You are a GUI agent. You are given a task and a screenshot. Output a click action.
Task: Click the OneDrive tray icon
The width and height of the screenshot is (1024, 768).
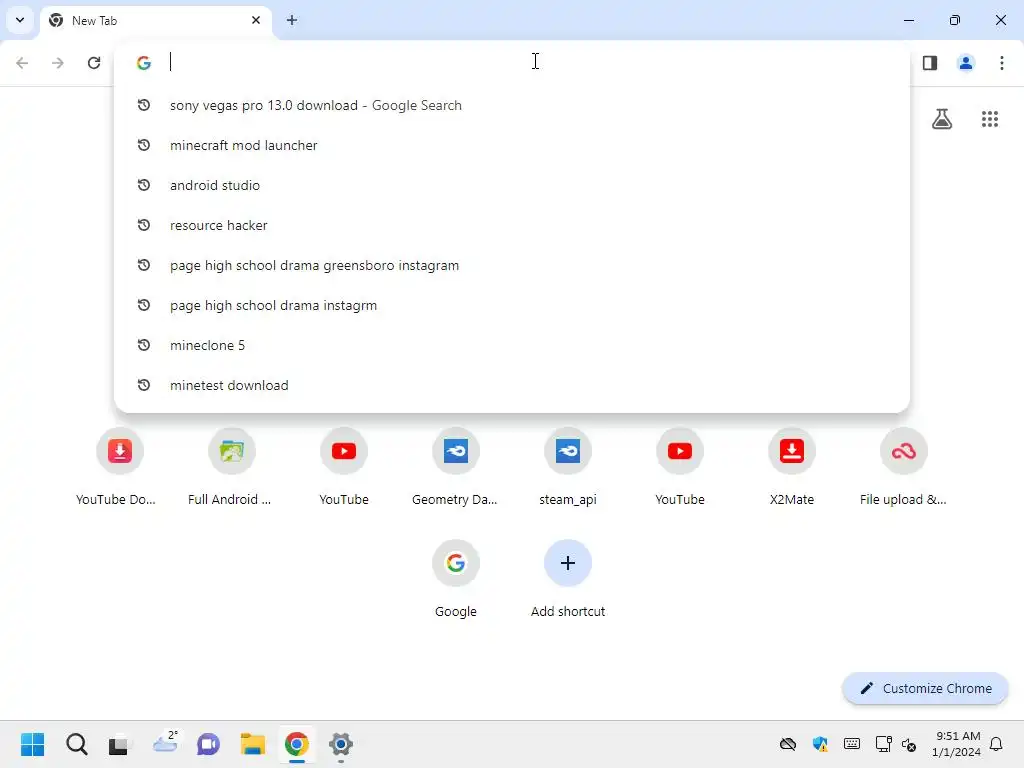788,744
